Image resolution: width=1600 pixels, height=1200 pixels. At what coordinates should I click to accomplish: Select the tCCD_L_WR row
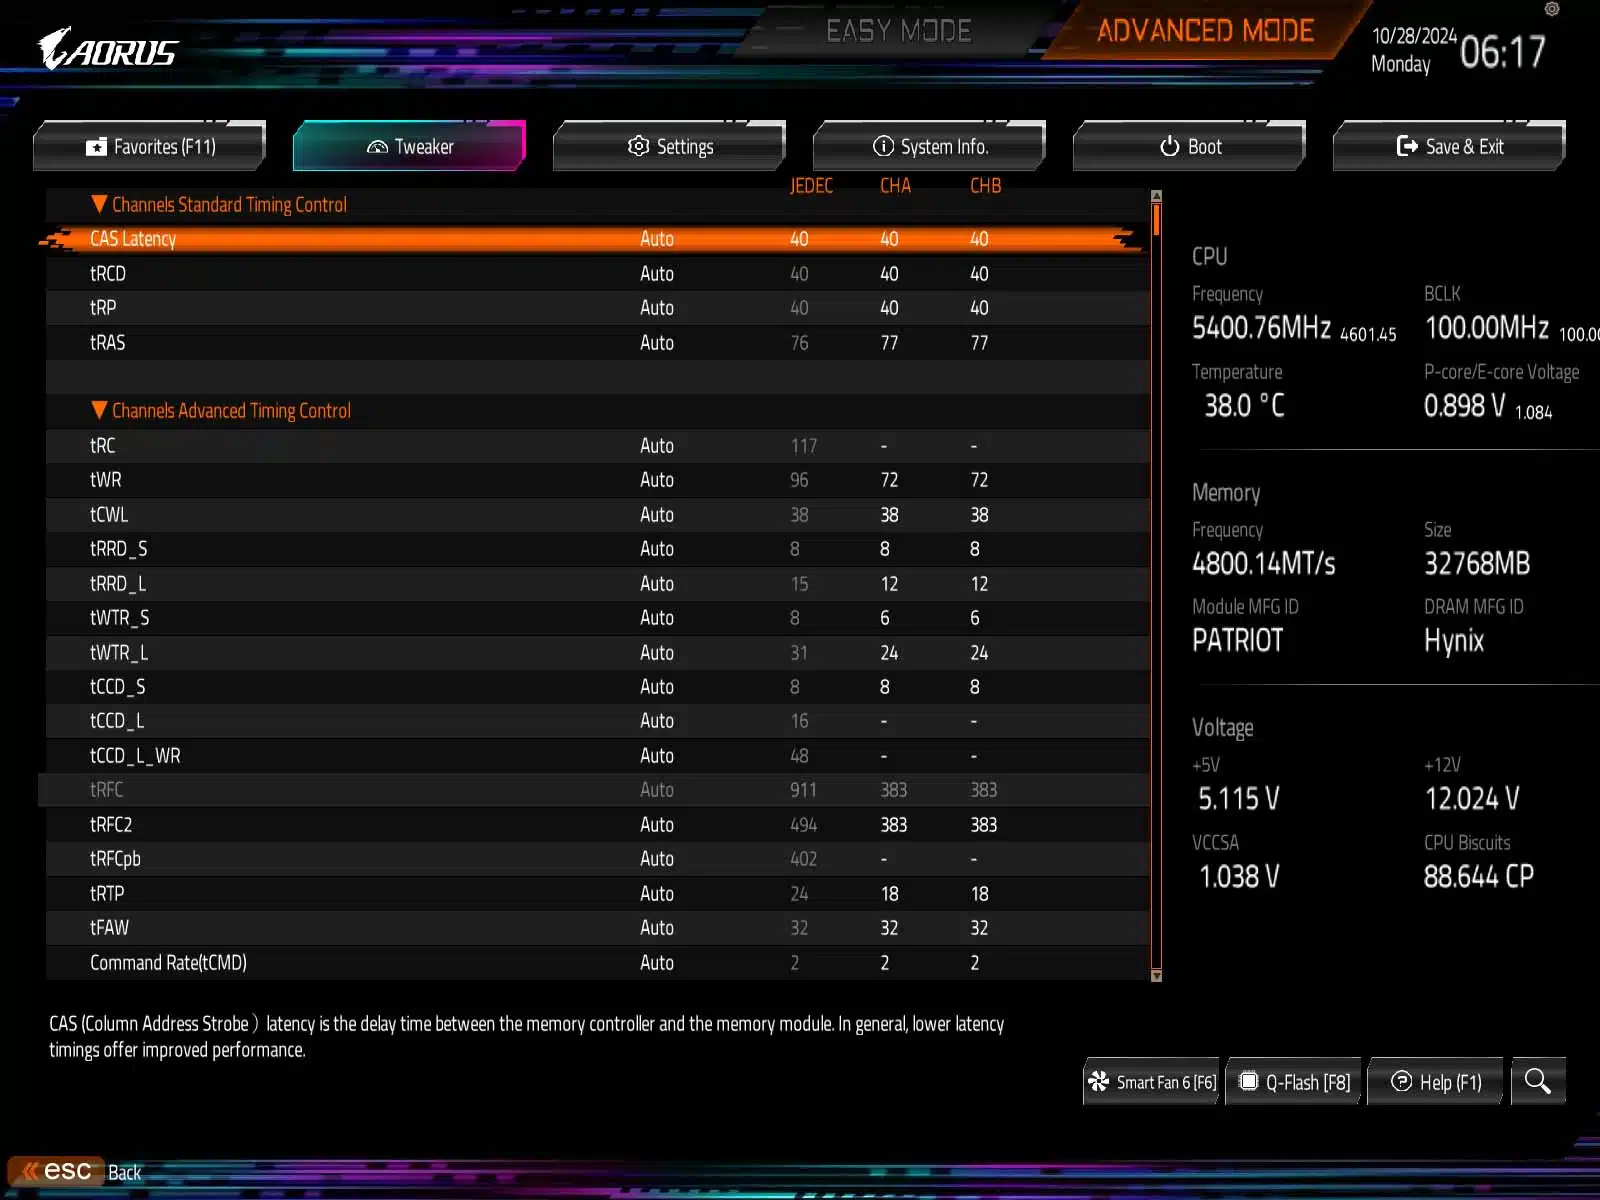coord(598,756)
